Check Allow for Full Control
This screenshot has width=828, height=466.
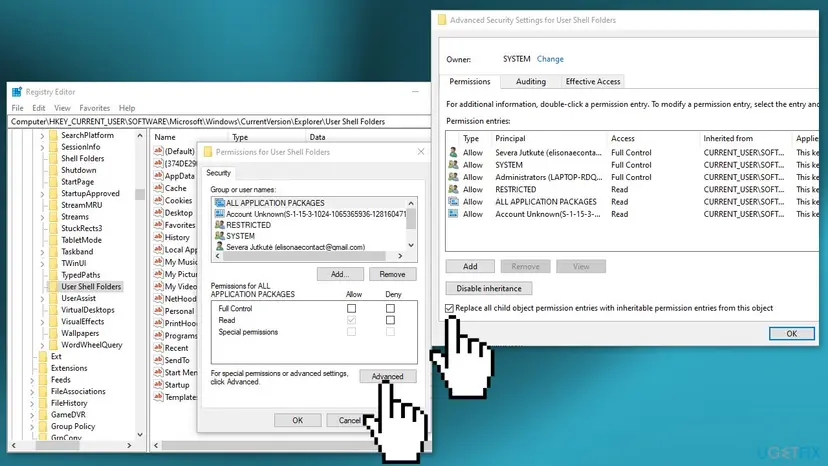click(352, 308)
